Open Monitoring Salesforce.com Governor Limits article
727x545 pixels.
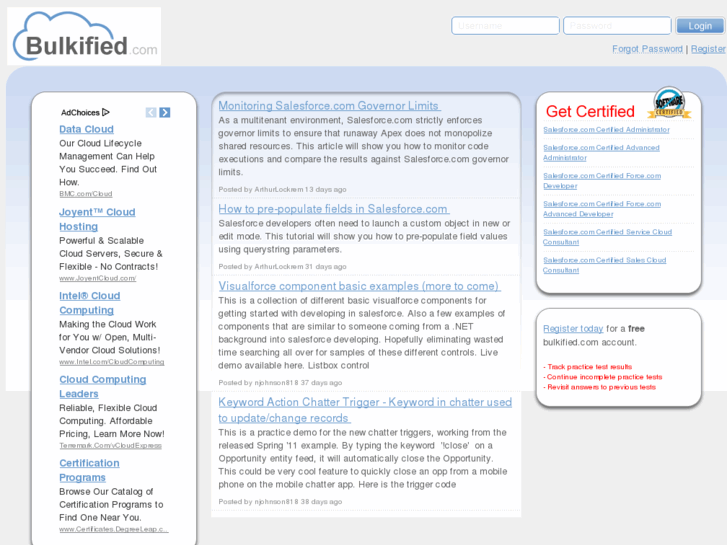(329, 105)
